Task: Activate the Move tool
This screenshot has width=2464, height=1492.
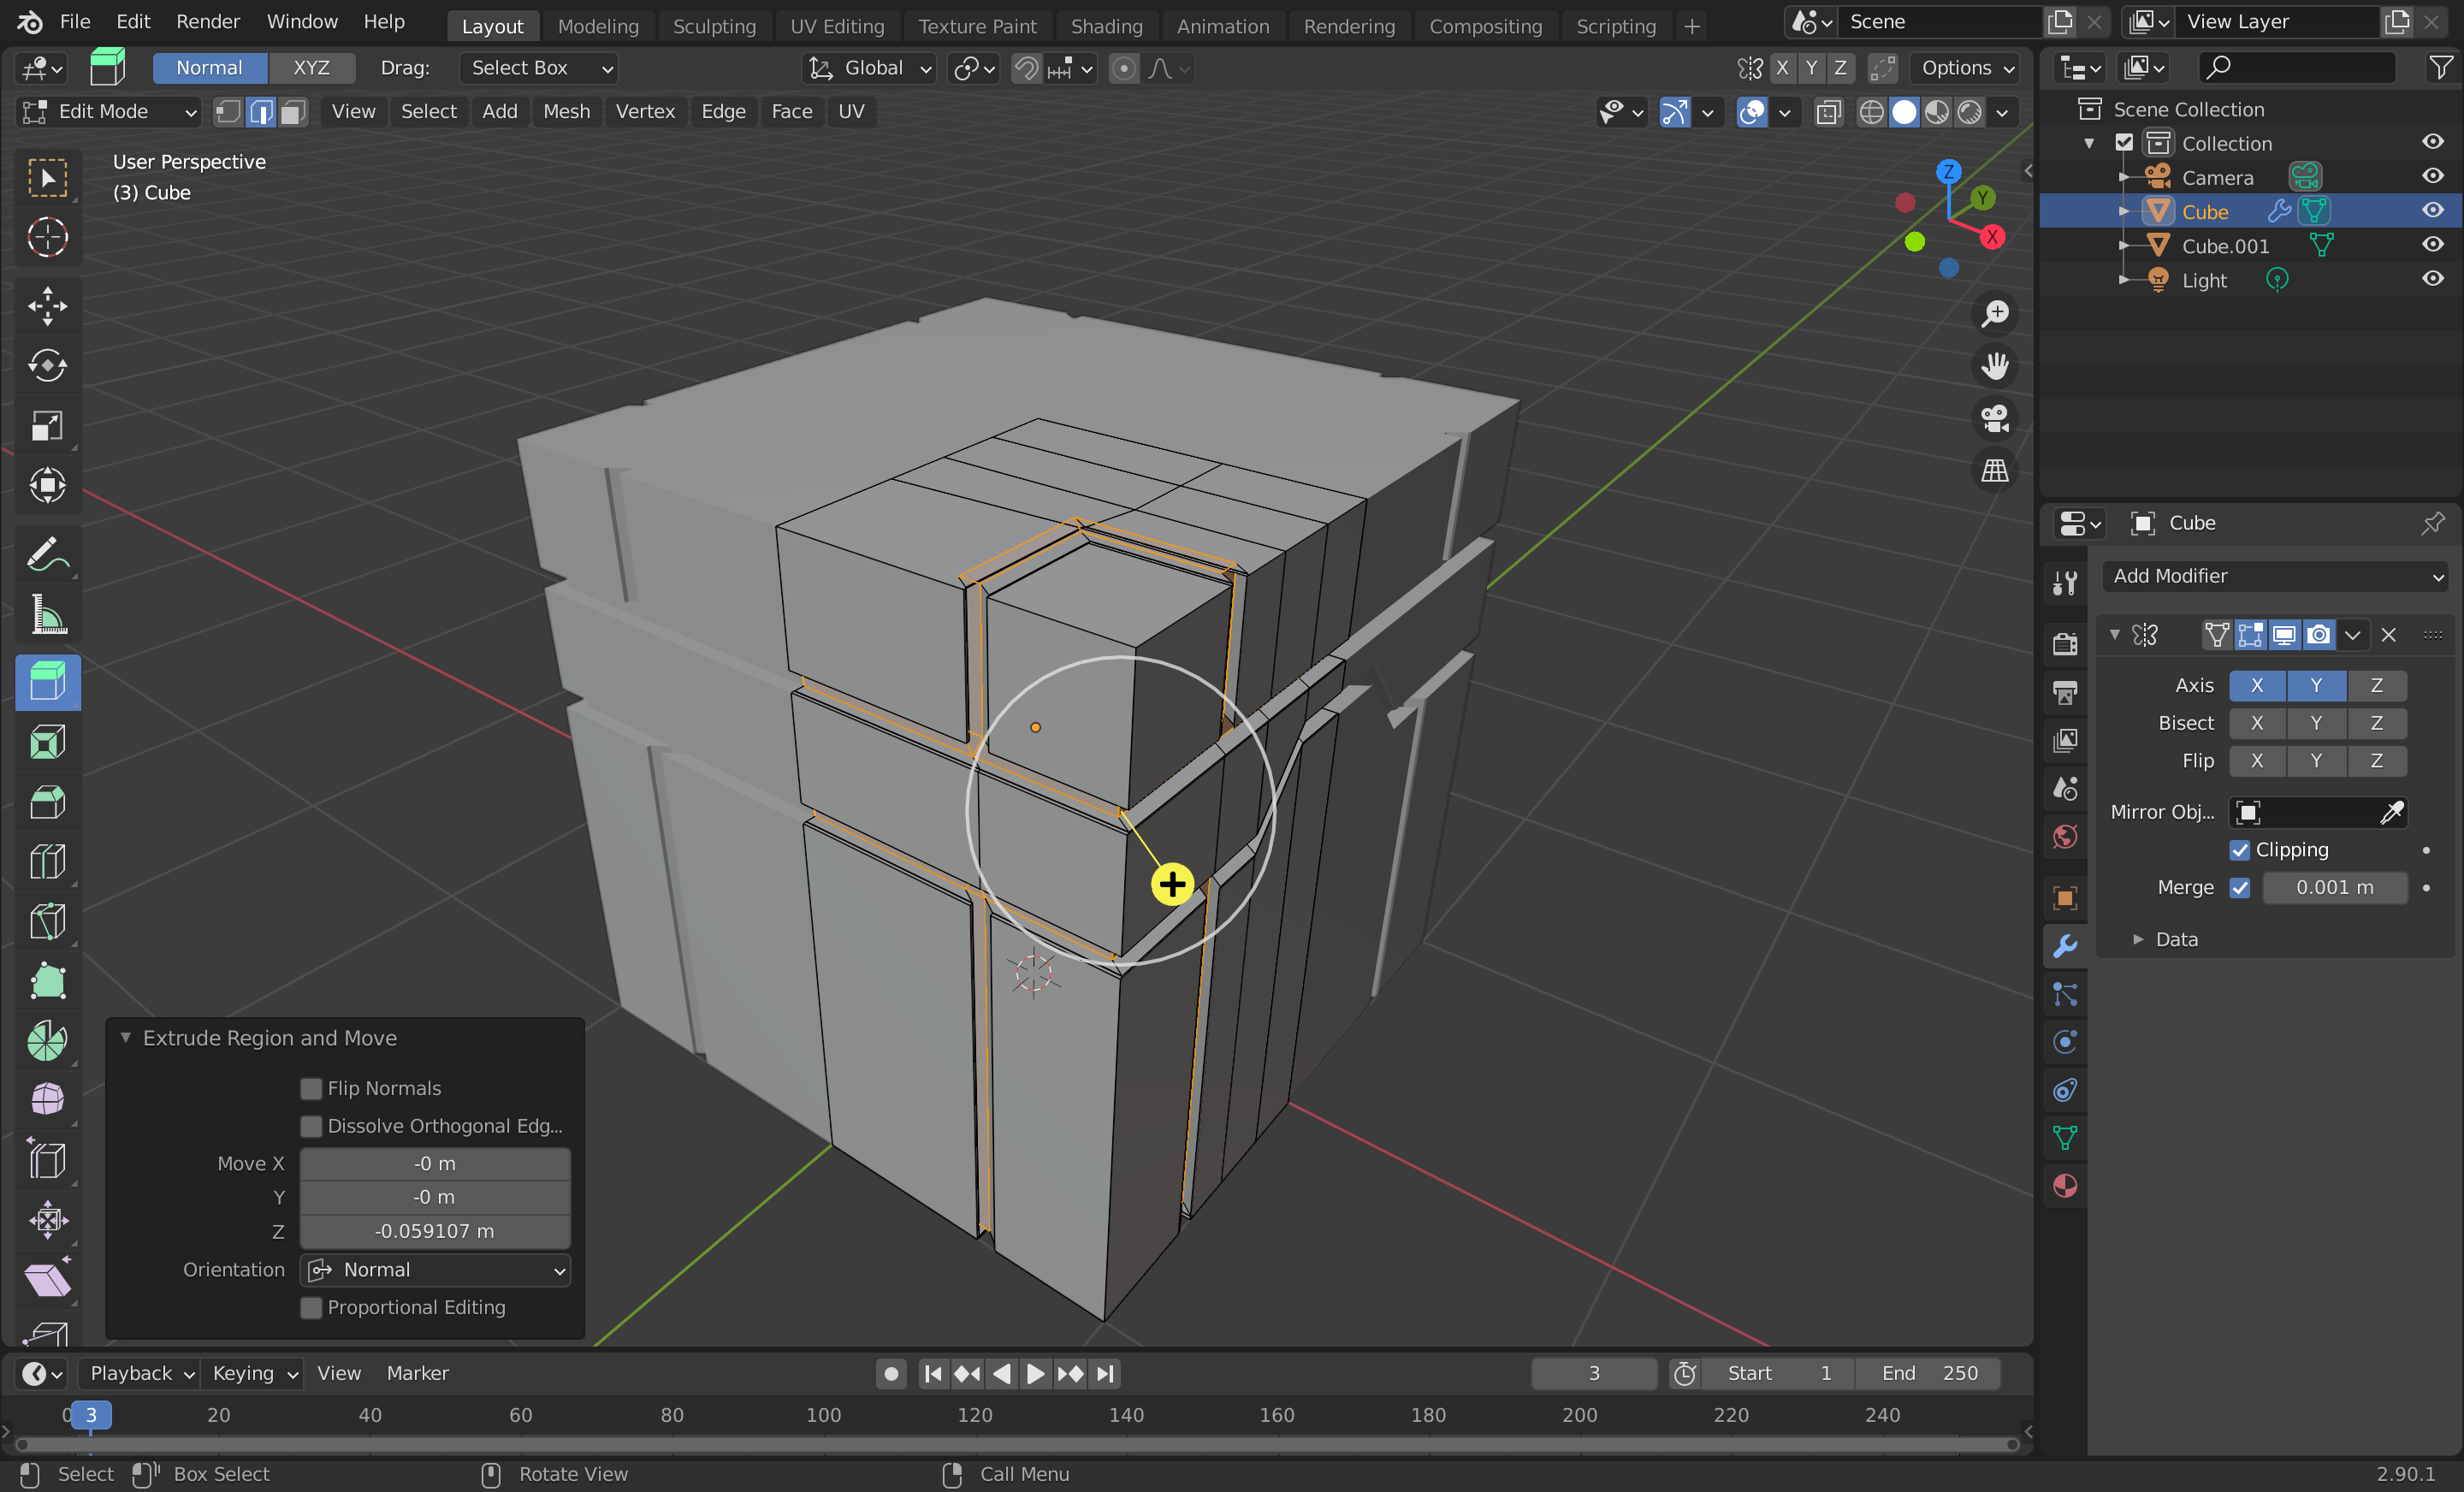Action: coord(47,306)
